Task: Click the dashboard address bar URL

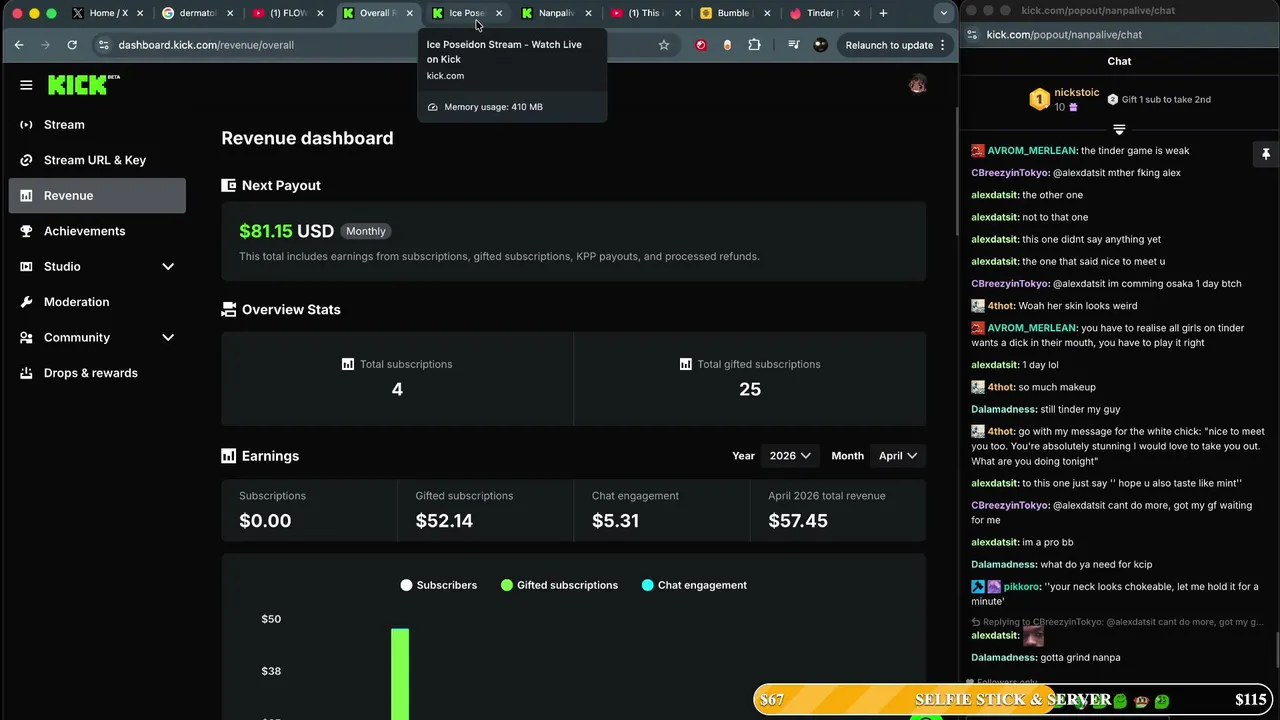Action: (206, 45)
